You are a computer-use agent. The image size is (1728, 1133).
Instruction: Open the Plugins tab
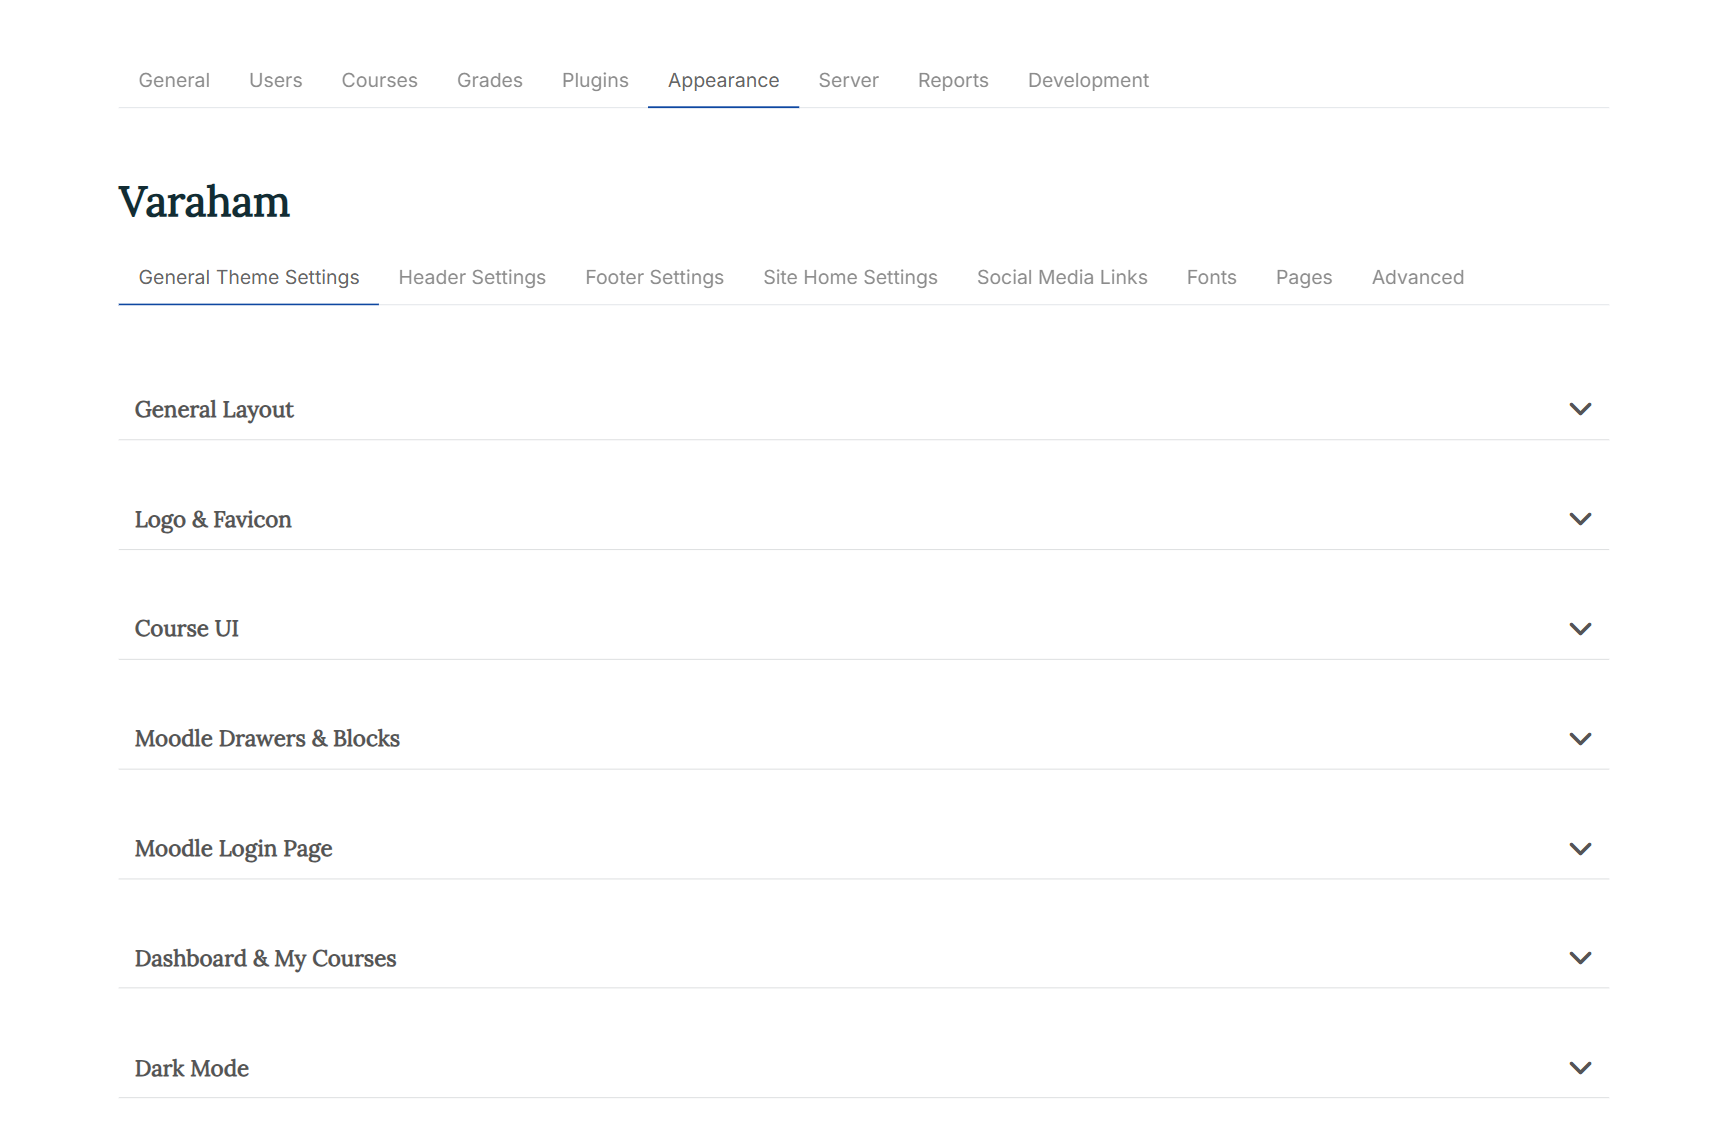tap(595, 80)
